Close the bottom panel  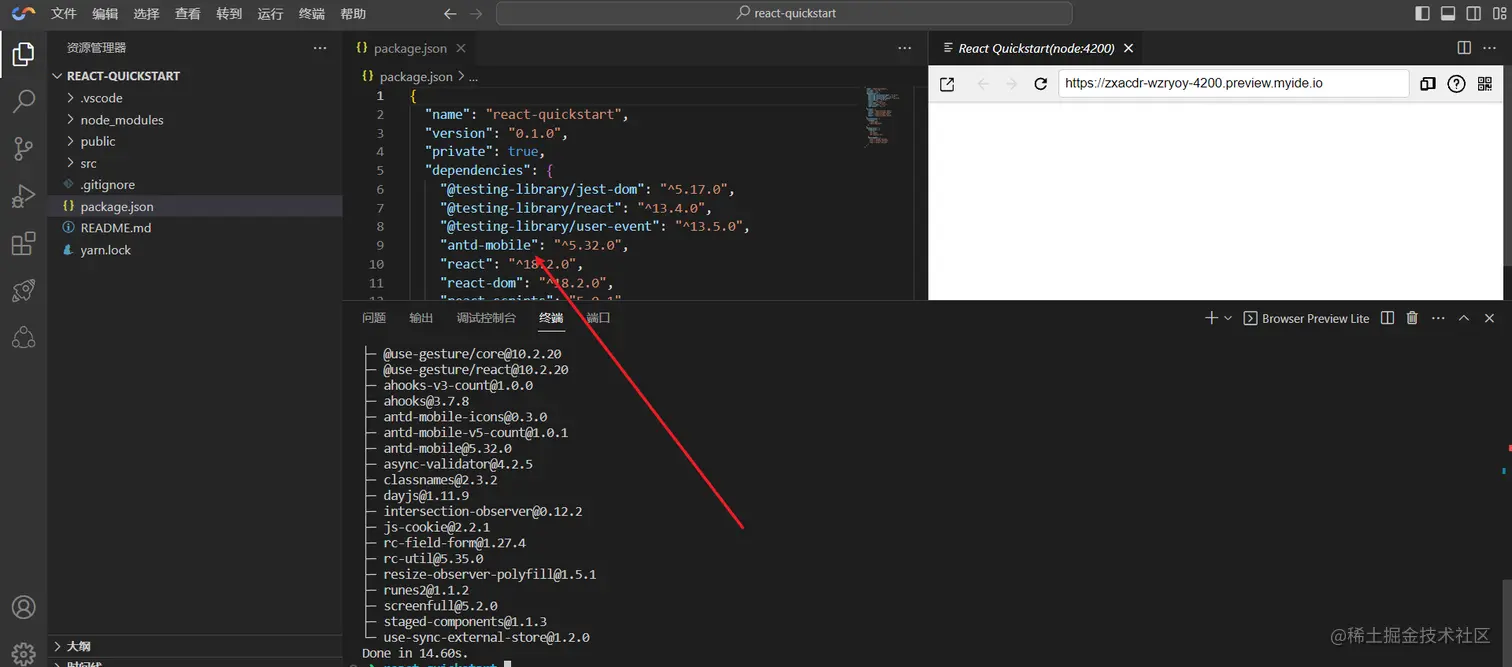[1489, 318]
